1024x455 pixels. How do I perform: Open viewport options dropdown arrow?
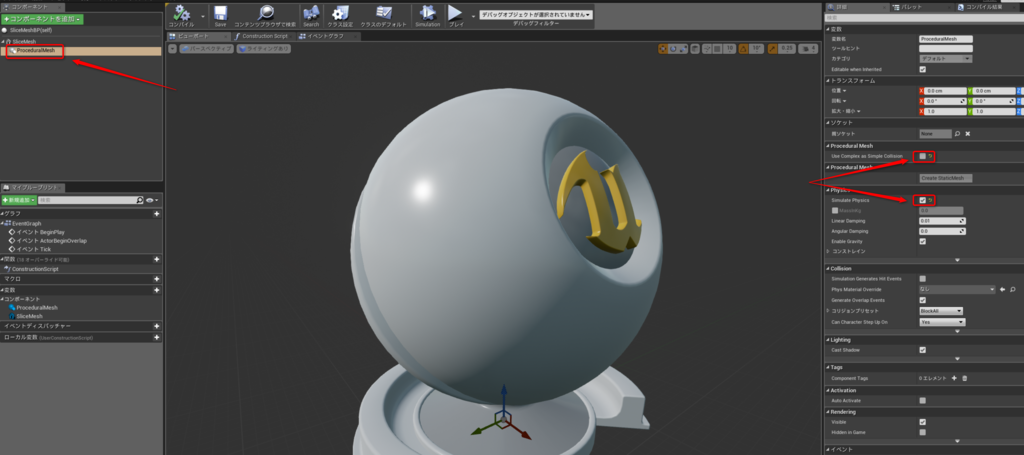172,49
